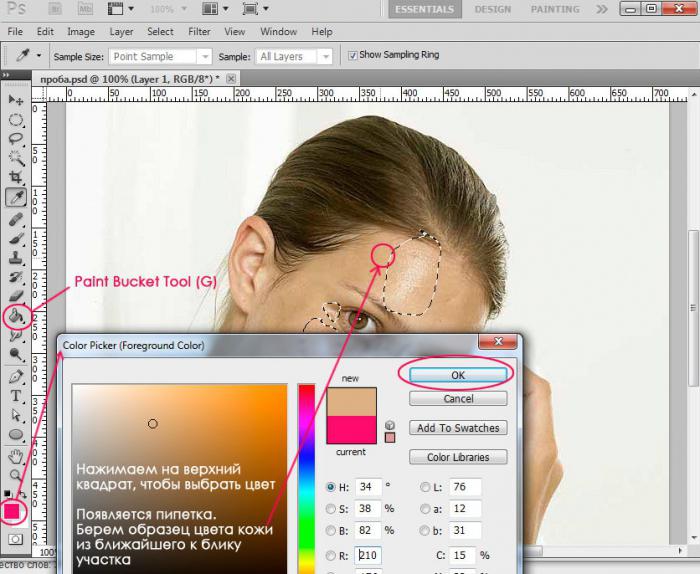Click the R value input field

pyautogui.click(x=368, y=556)
